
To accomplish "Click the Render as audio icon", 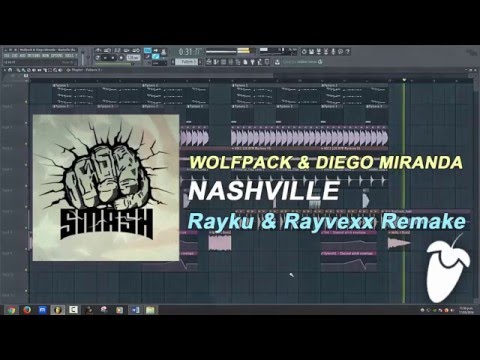I will pos(319,52).
